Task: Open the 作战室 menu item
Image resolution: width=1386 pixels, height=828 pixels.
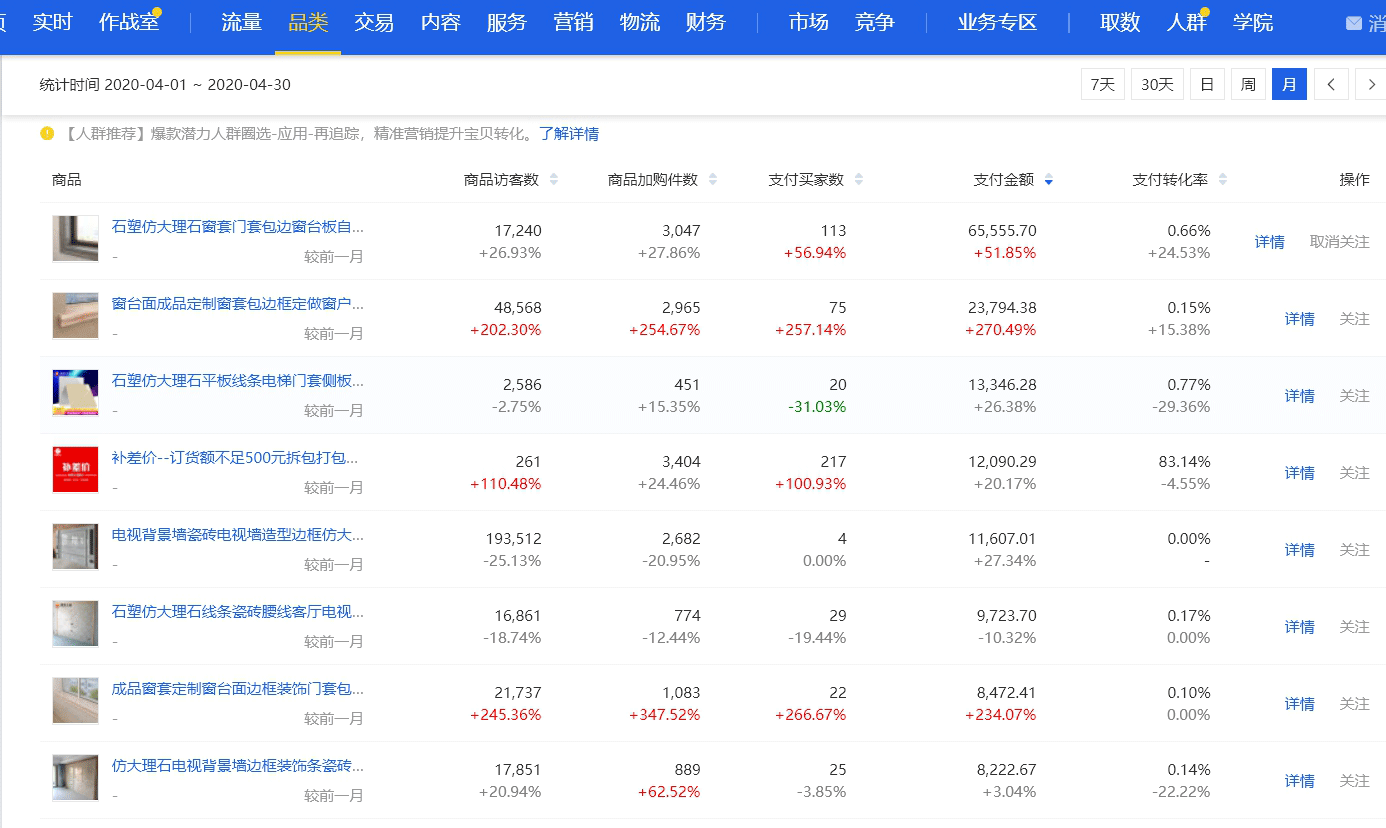Action: 129,23
